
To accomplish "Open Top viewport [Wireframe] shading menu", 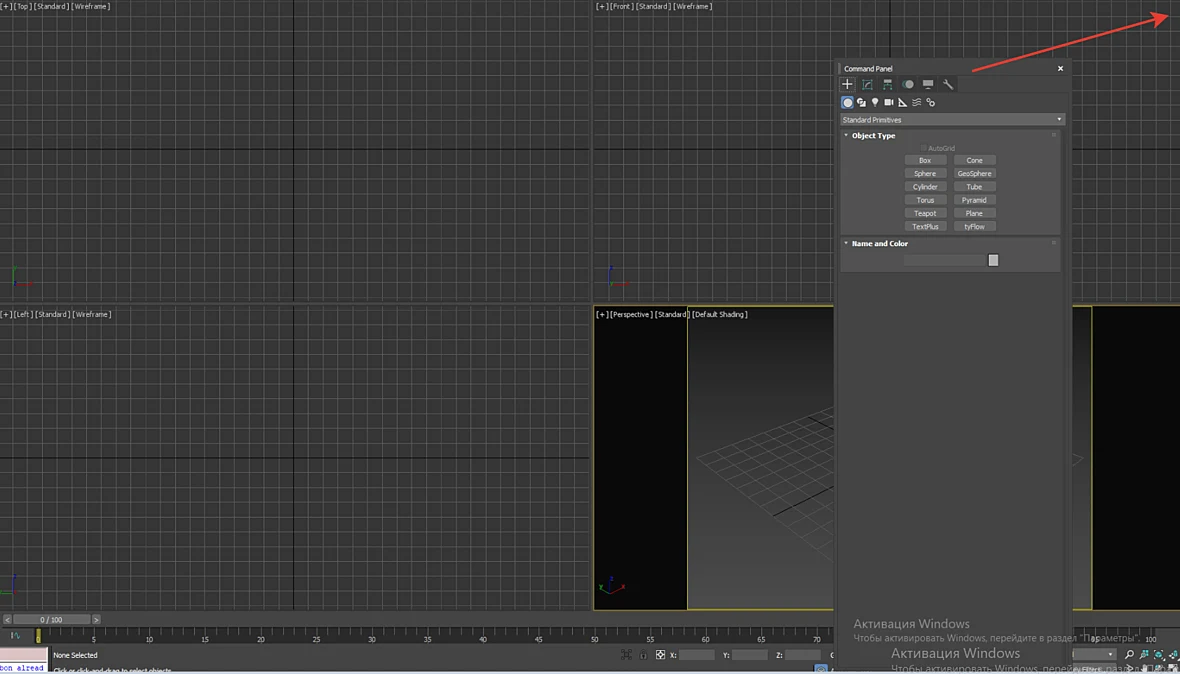I will click(x=91, y=6).
